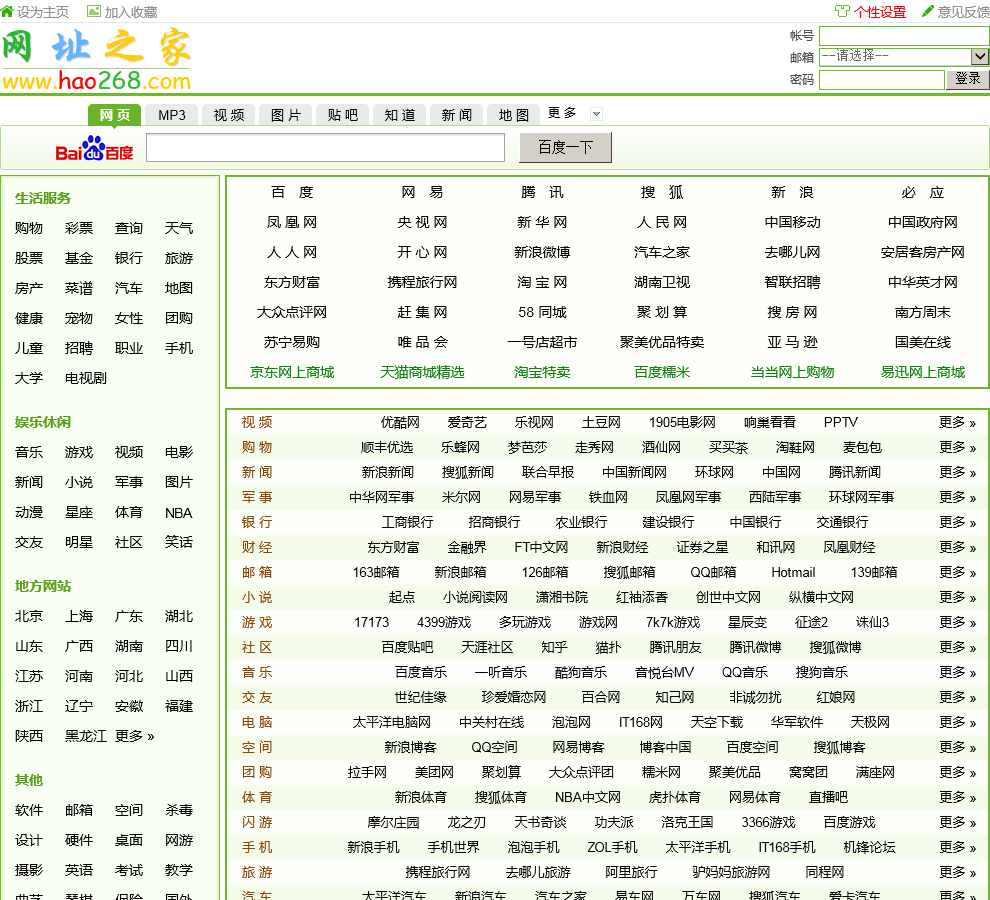Expand 更多 in the 视频 row
The image size is (990, 900).
(x=957, y=422)
